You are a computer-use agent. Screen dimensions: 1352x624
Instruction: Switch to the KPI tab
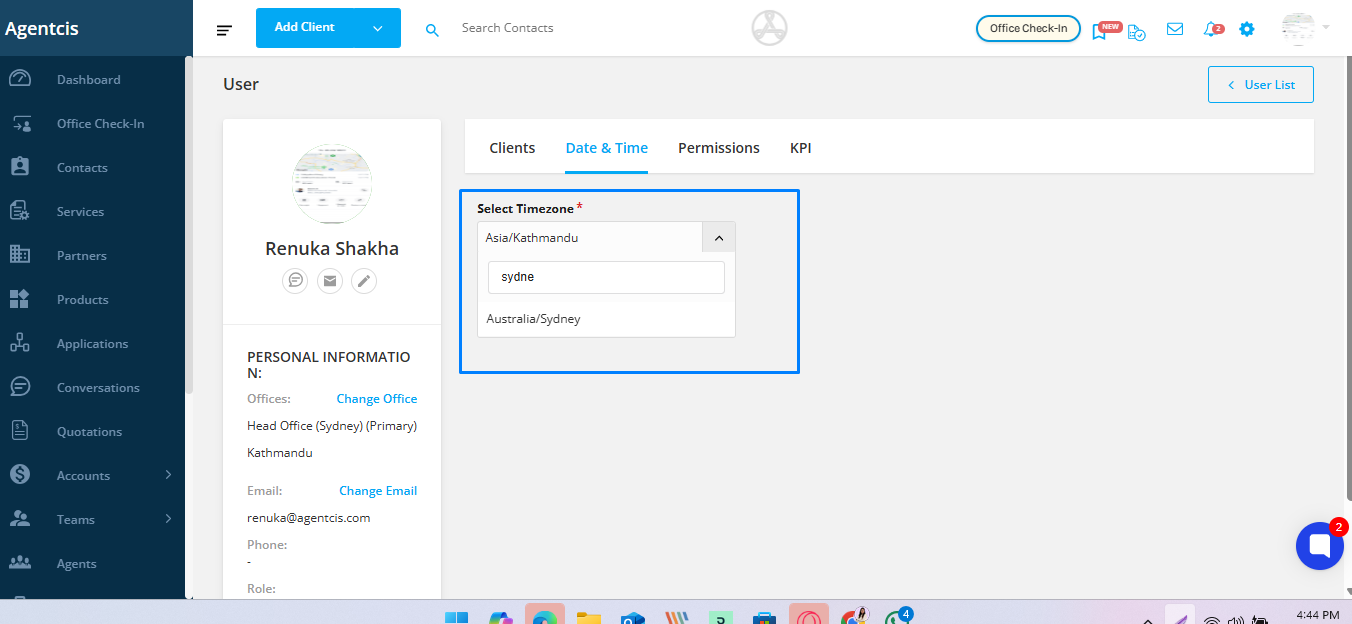[801, 148]
